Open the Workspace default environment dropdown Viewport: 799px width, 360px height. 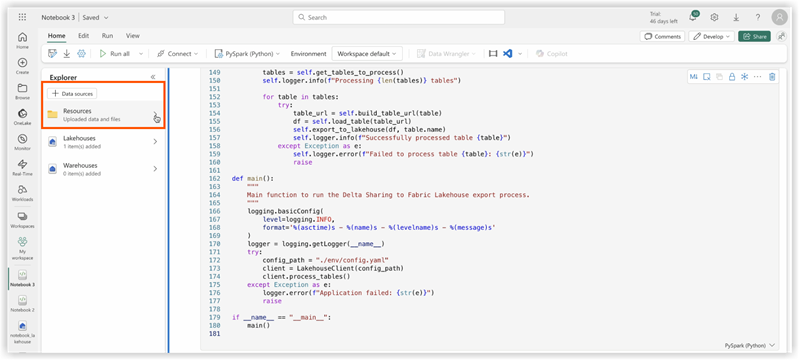point(367,54)
